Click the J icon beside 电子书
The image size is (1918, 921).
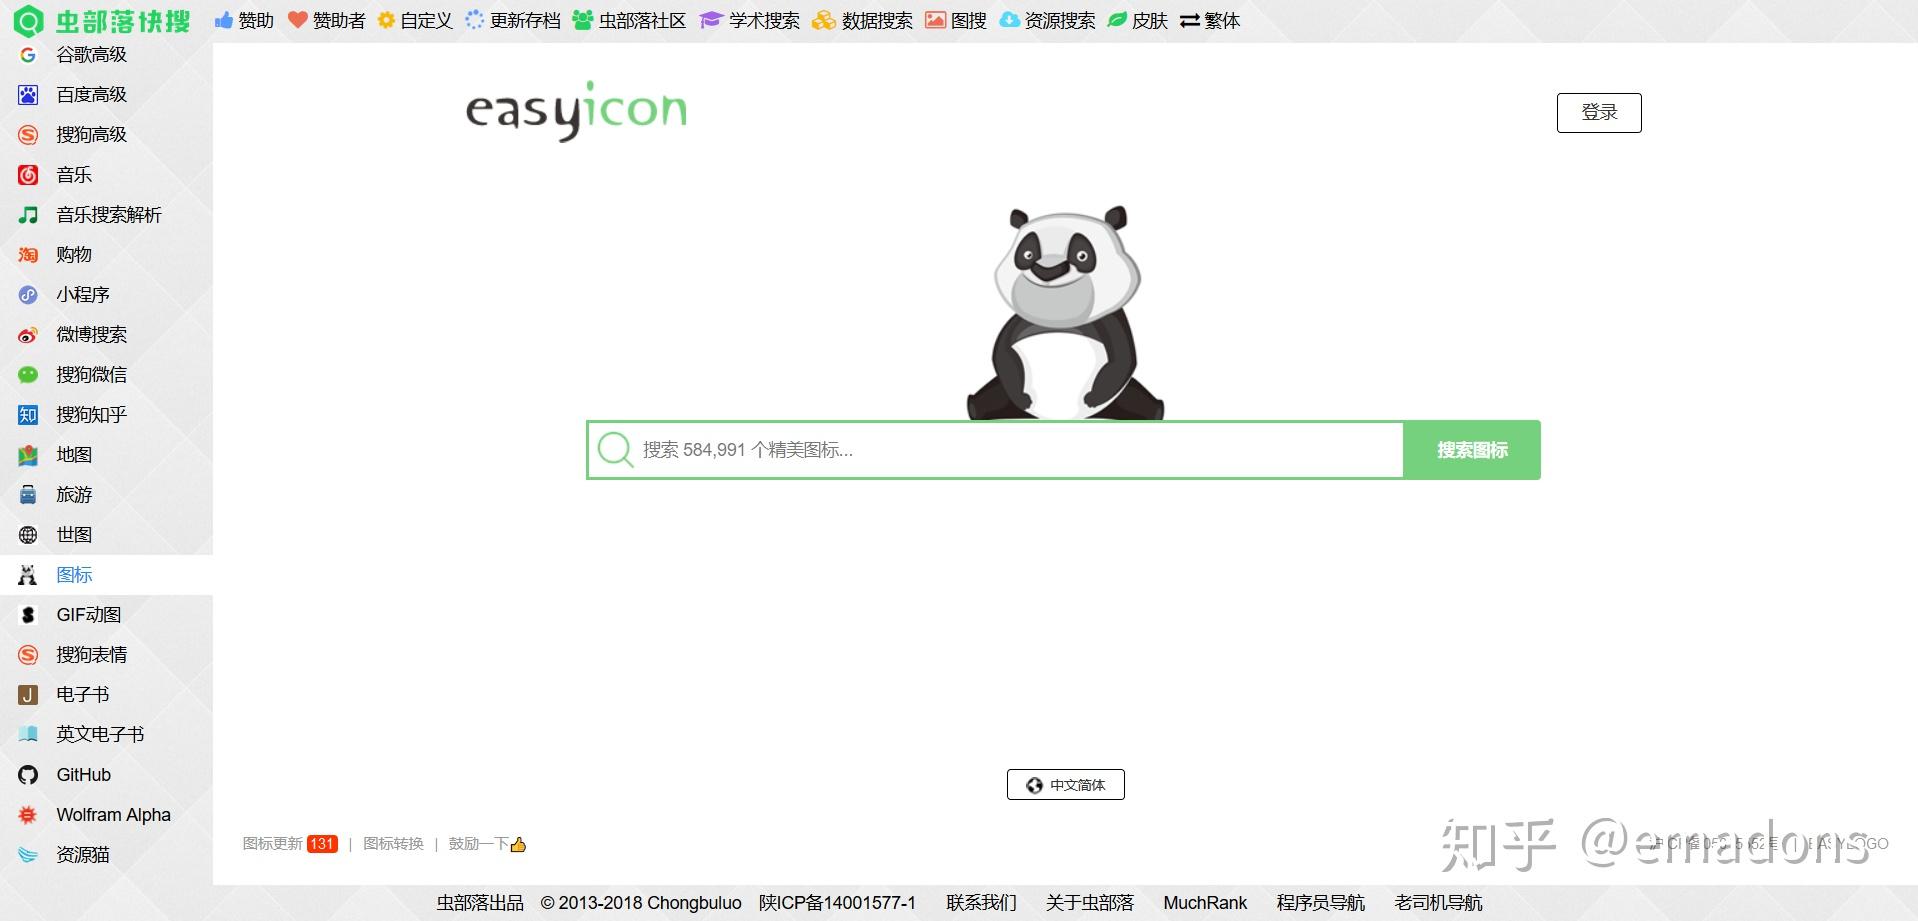tap(28, 695)
